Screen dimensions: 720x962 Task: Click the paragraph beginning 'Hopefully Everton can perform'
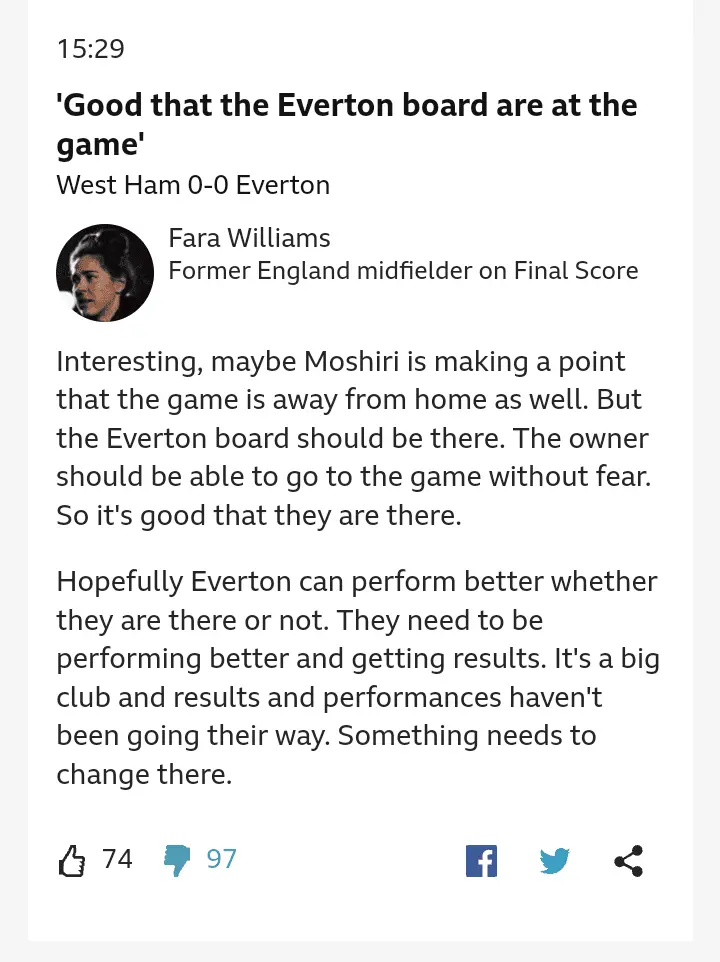357,677
